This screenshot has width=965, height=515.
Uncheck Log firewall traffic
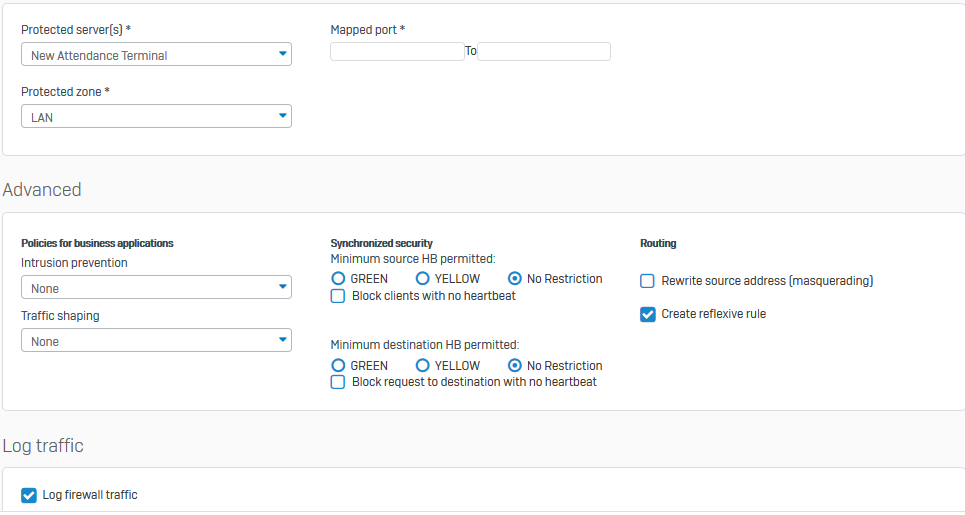click(x=29, y=495)
